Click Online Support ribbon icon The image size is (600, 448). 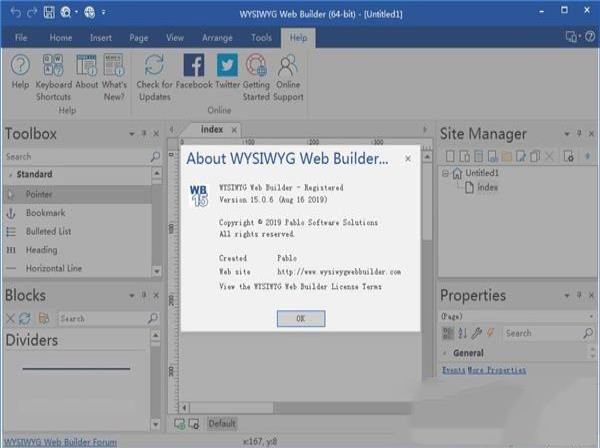coord(288,77)
